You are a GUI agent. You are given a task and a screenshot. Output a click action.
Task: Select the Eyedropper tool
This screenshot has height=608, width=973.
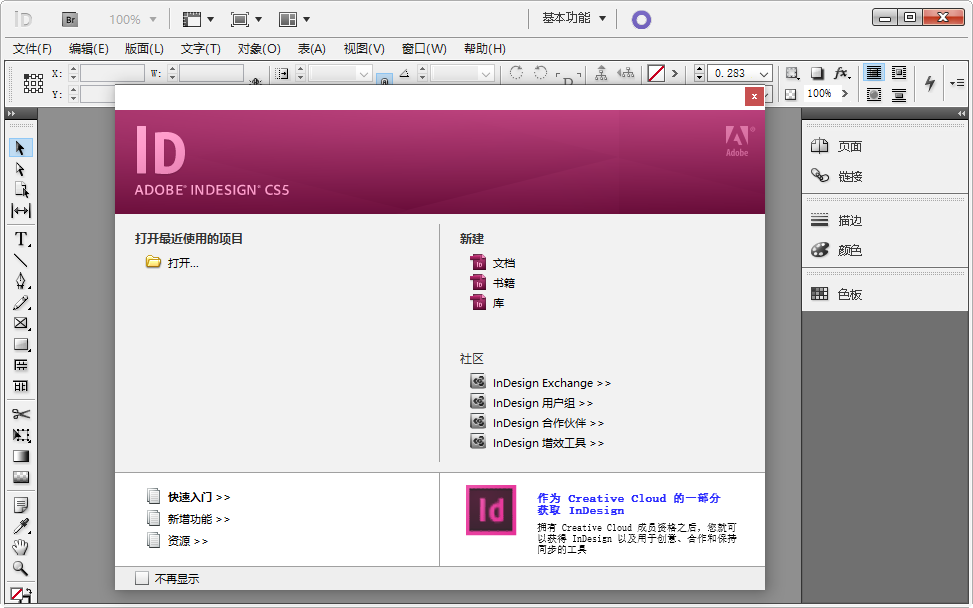pyautogui.click(x=20, y=526)
